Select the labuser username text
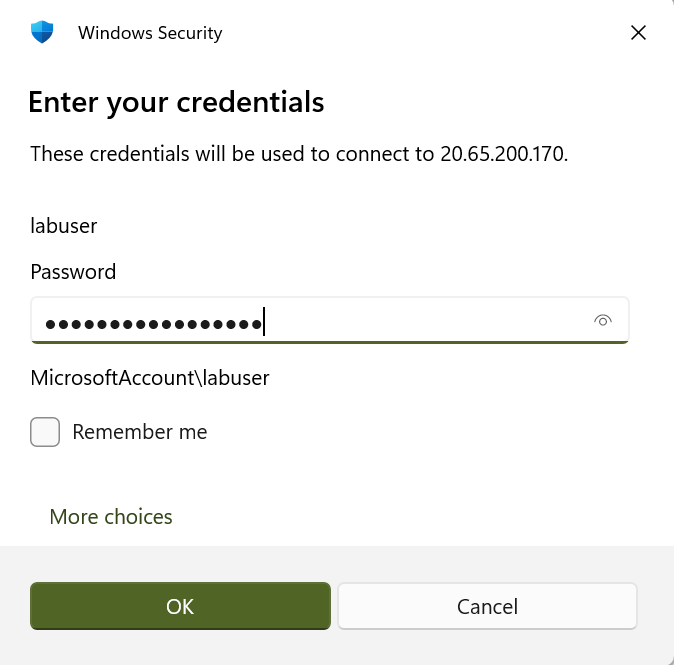 click(x=64, y=225)
